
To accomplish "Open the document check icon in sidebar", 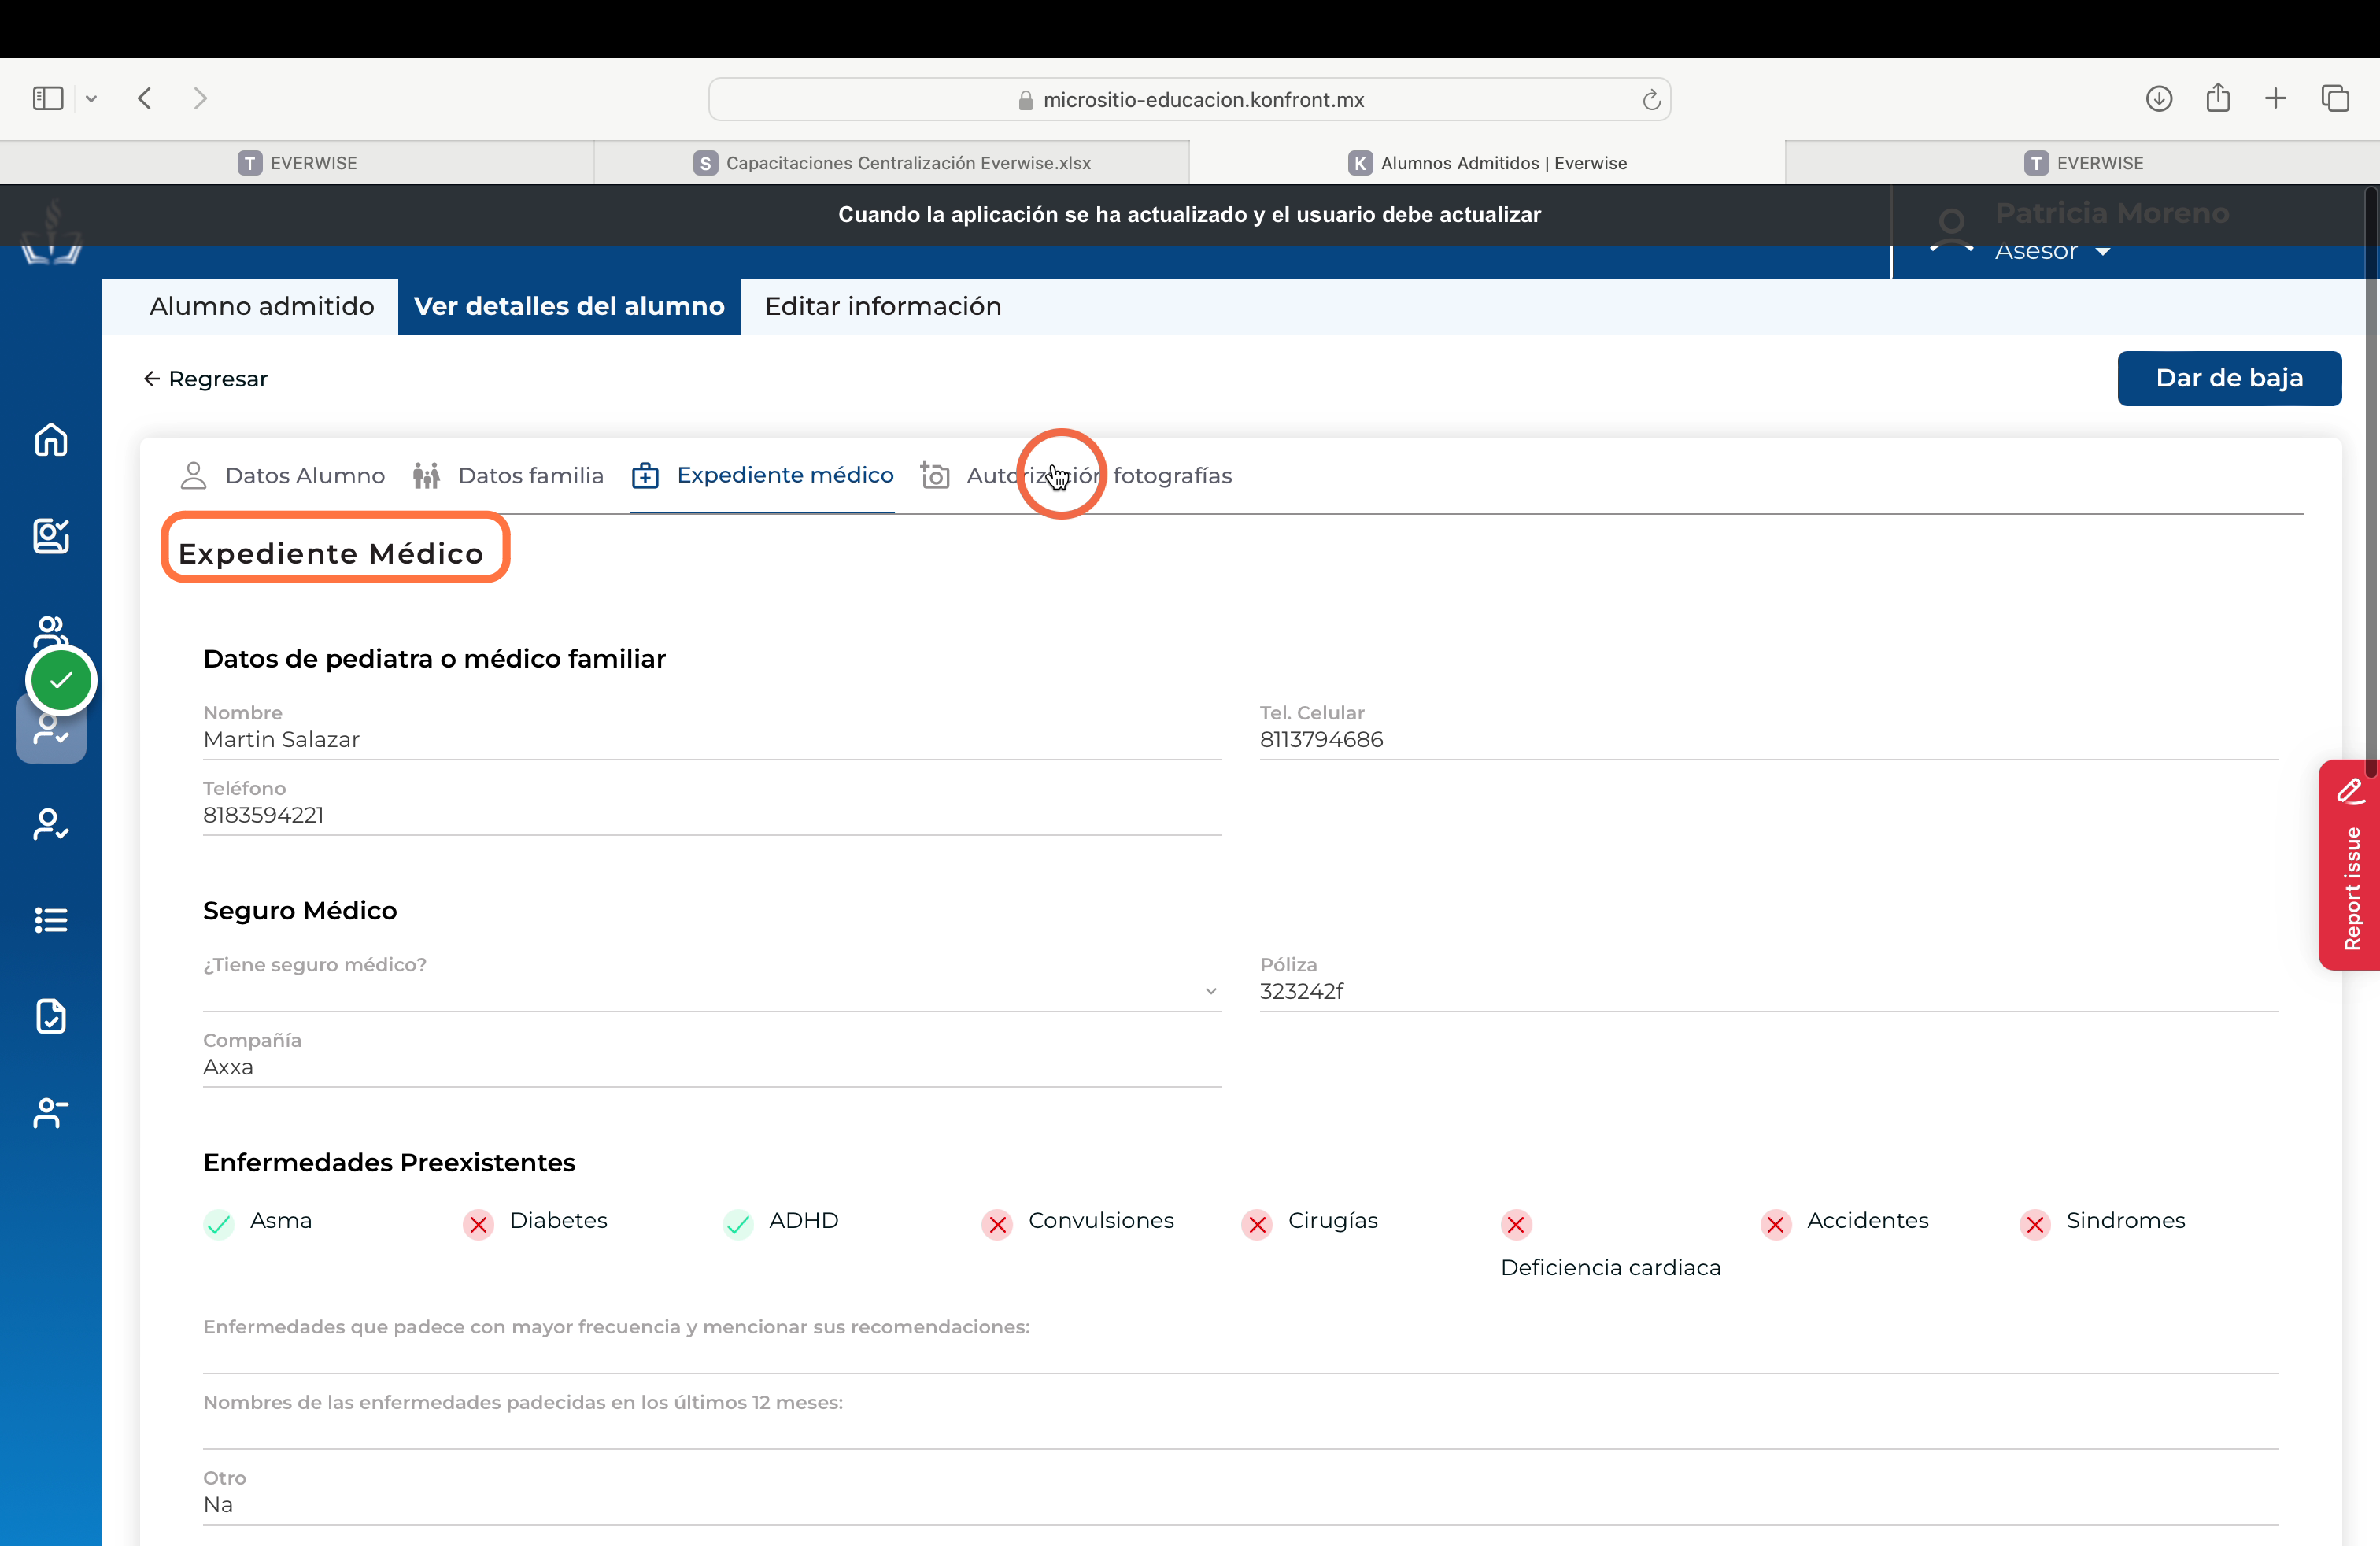I will pyautogui.click(x=51, y=1015).
